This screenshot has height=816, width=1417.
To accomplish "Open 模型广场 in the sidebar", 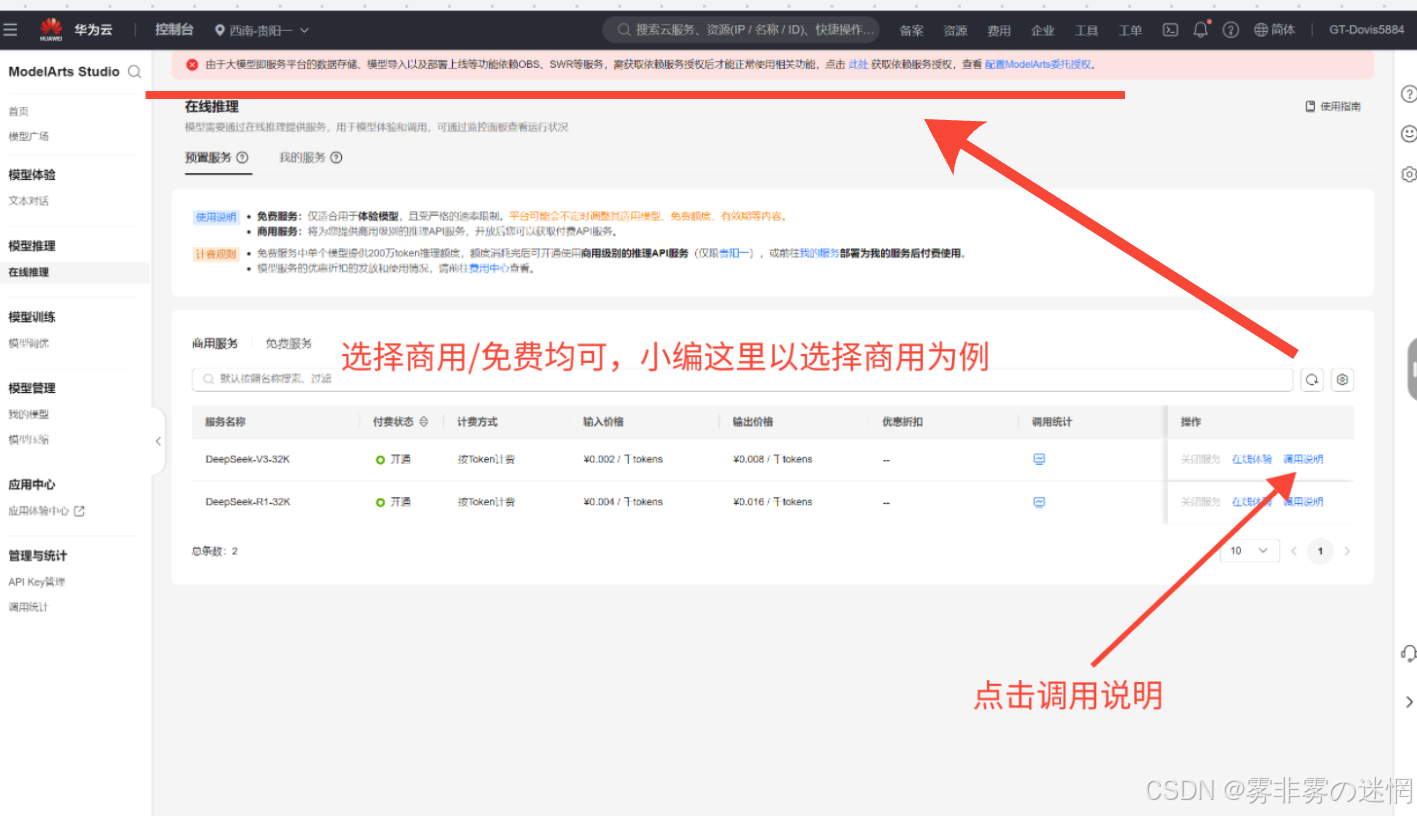I will click(x=29, y=136).
